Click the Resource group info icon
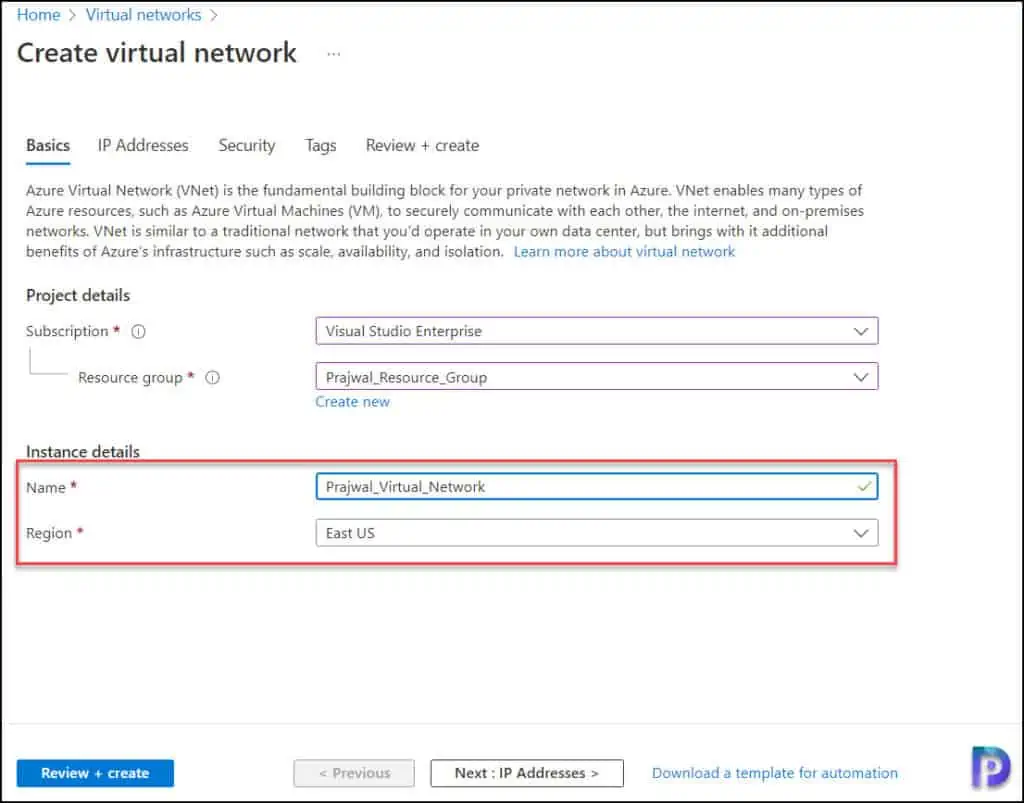Viewport: 1024px width, 803px height. coord(212,377)
